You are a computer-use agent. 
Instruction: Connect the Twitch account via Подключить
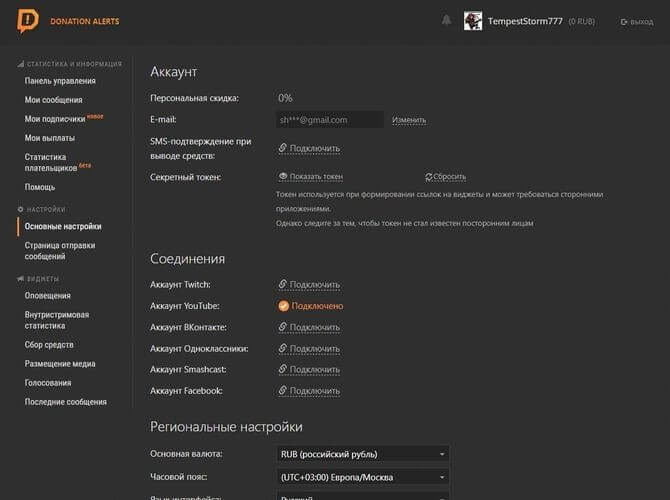click(315, 285)
